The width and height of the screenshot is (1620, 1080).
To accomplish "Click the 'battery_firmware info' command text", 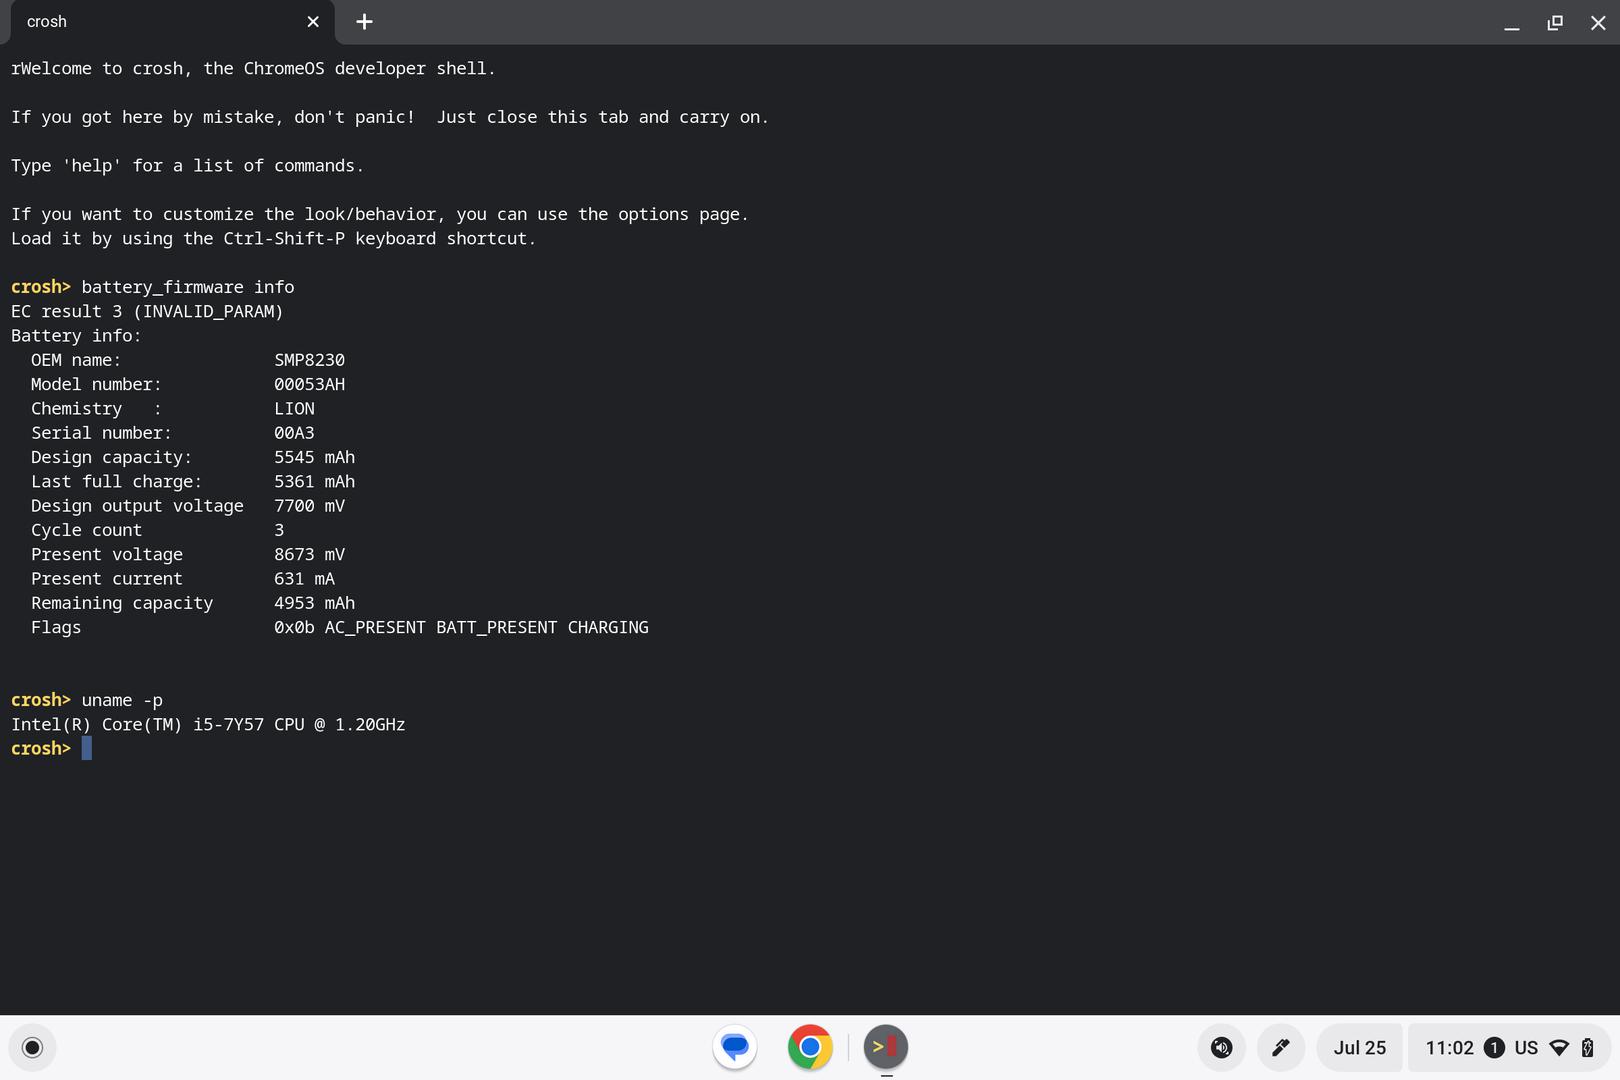I will [188, 287].
